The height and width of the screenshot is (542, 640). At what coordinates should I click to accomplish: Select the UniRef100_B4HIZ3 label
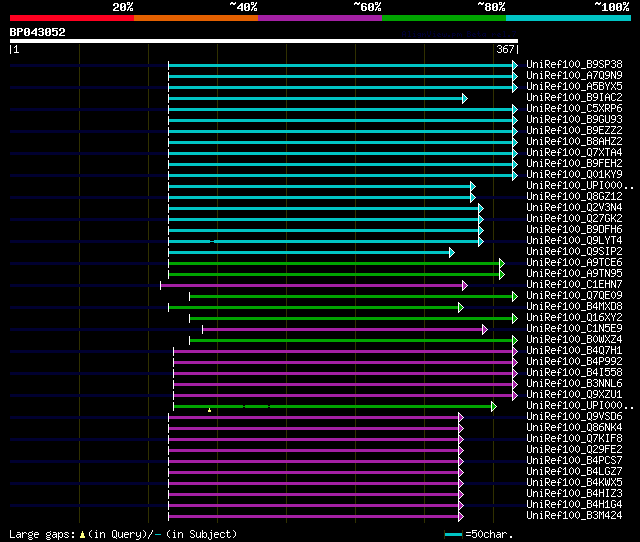[574, 494]
